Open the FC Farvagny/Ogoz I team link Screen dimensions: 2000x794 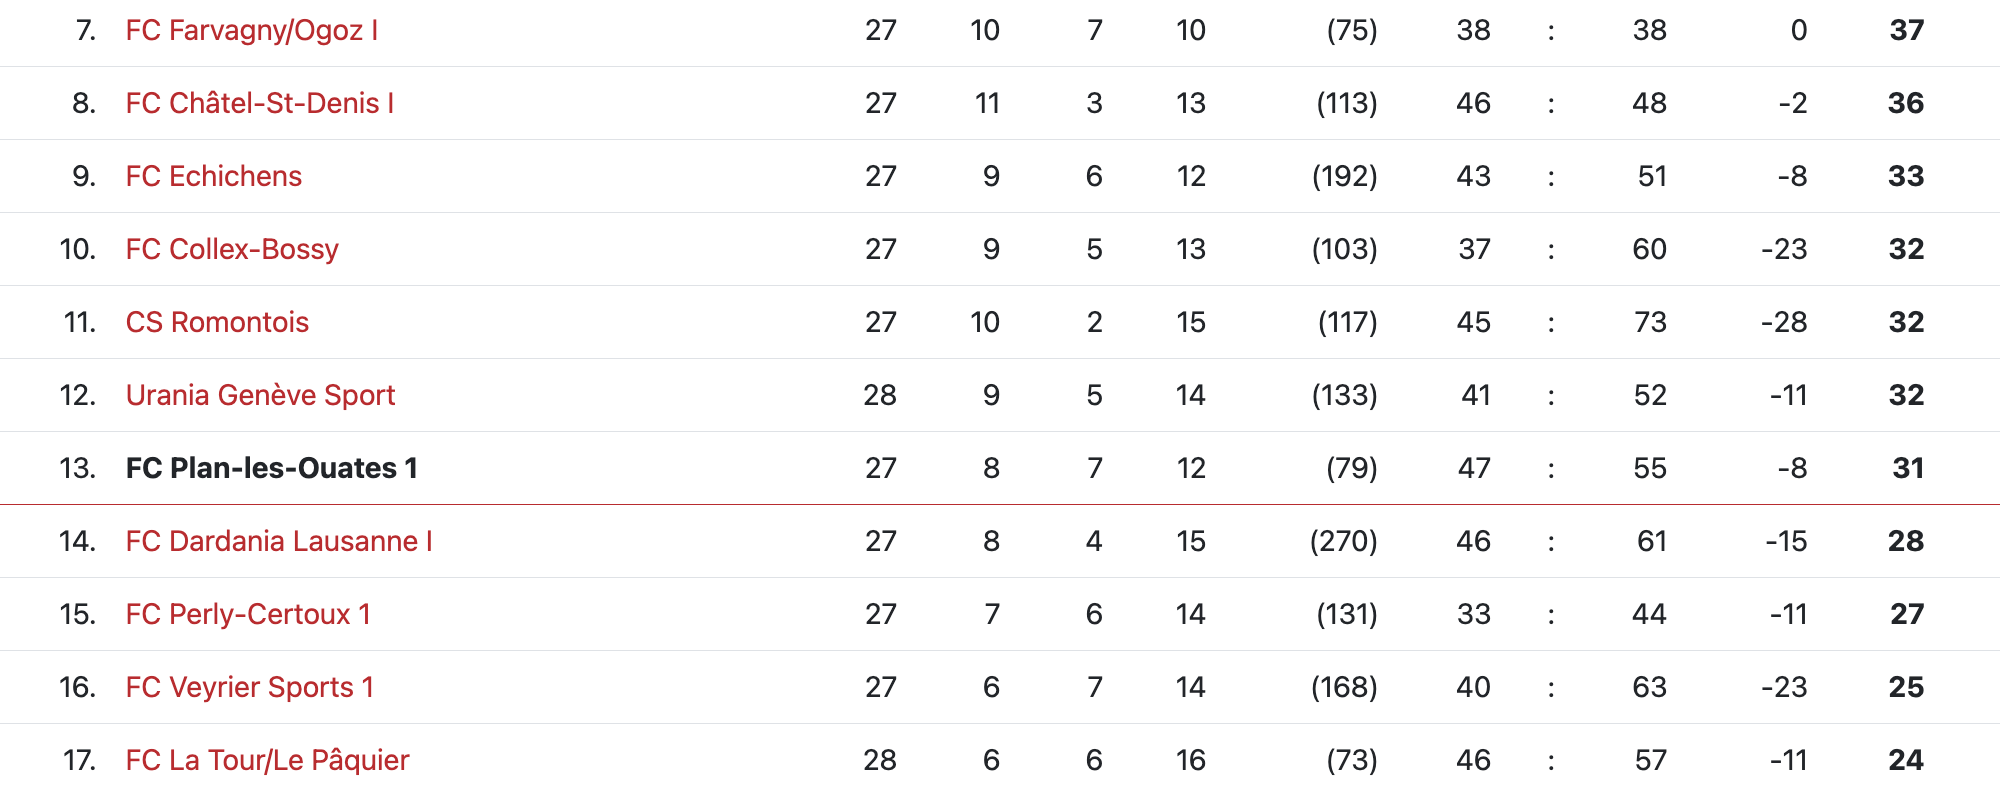click(251, 30)
